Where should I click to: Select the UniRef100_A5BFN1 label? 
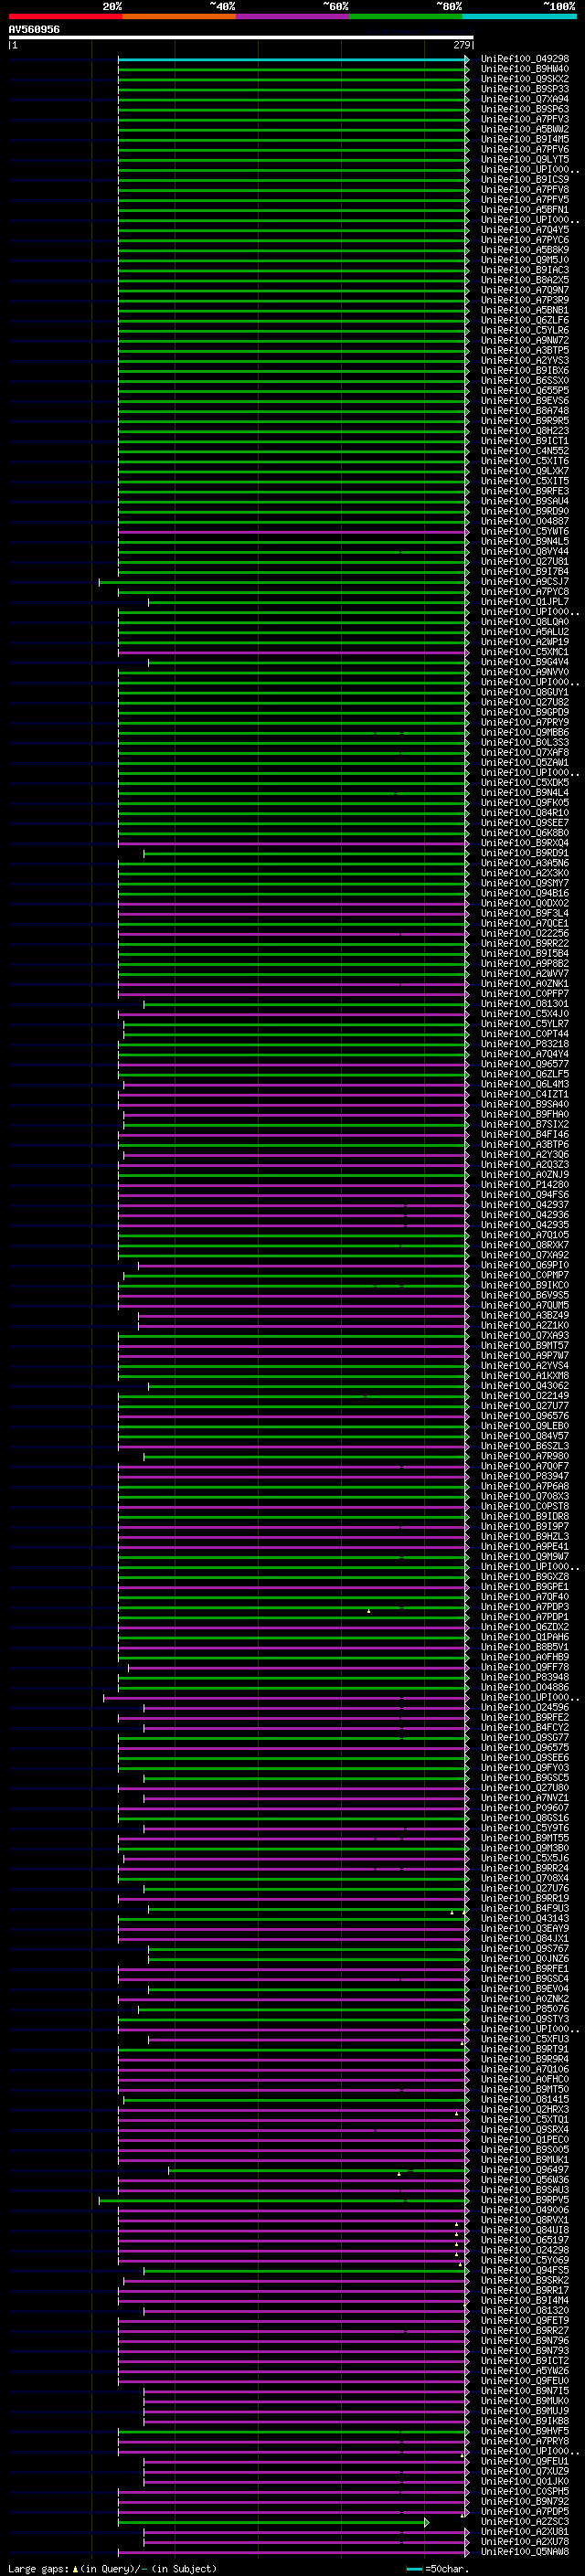click(x=524, y=210)
